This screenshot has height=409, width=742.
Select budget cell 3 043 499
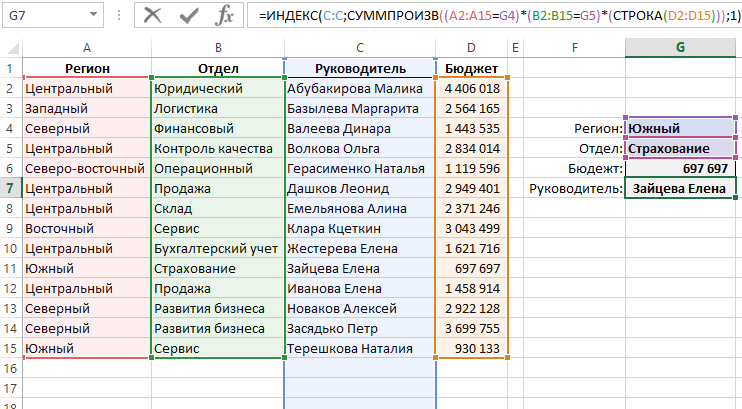tap(471, 229)
